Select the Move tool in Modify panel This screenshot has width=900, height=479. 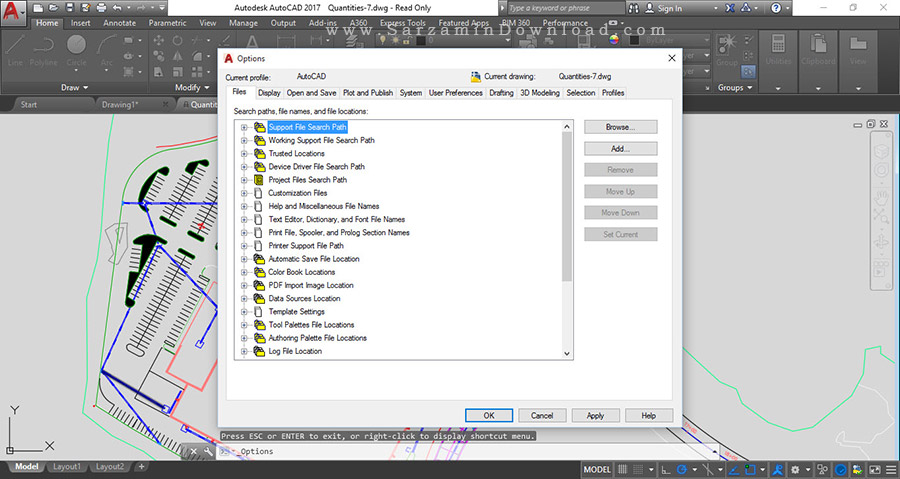[x=158, y=40]
